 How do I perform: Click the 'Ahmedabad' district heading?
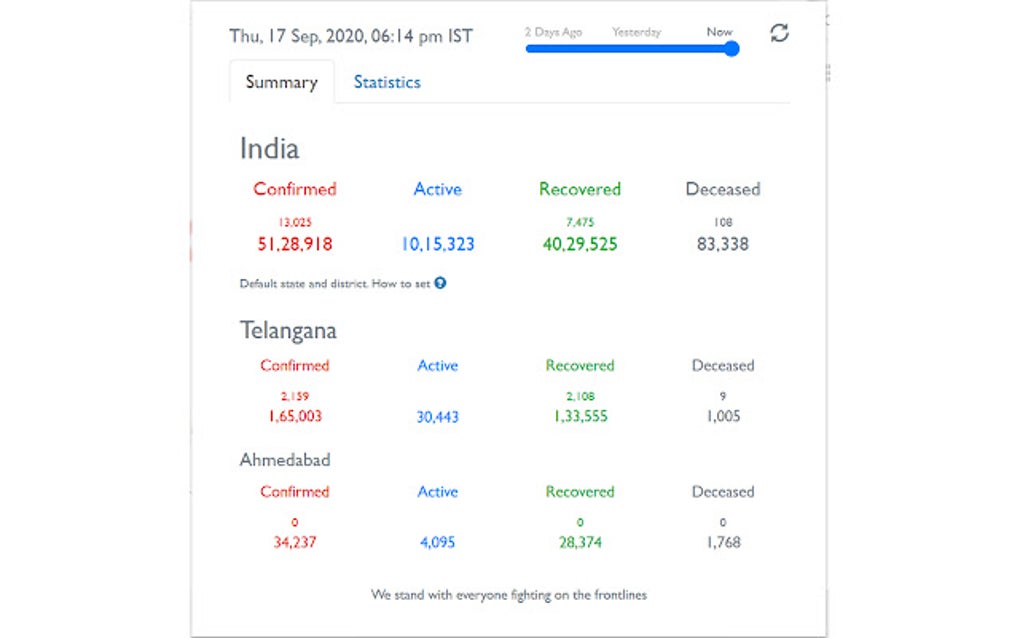click(287, 459)
